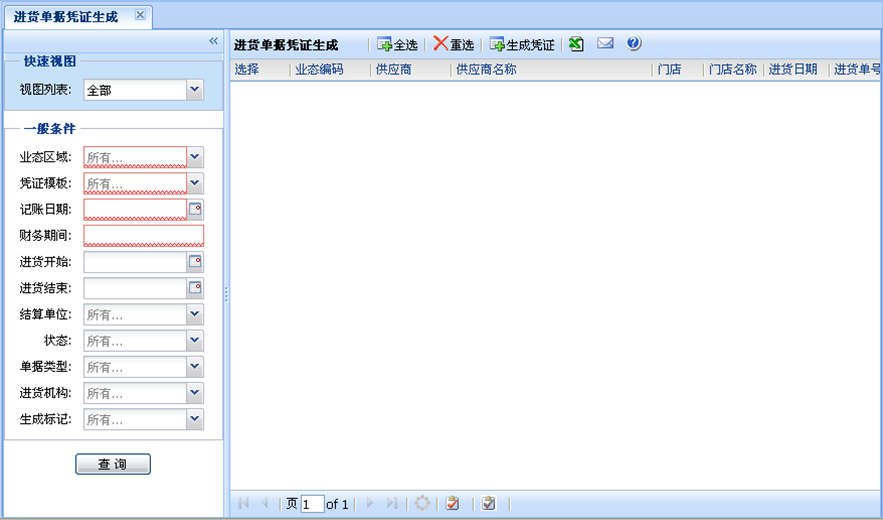This screenshot has width=883, height=520.
Task: Click the first clipboard icon in pager bar
Action: tap(452, 503)
